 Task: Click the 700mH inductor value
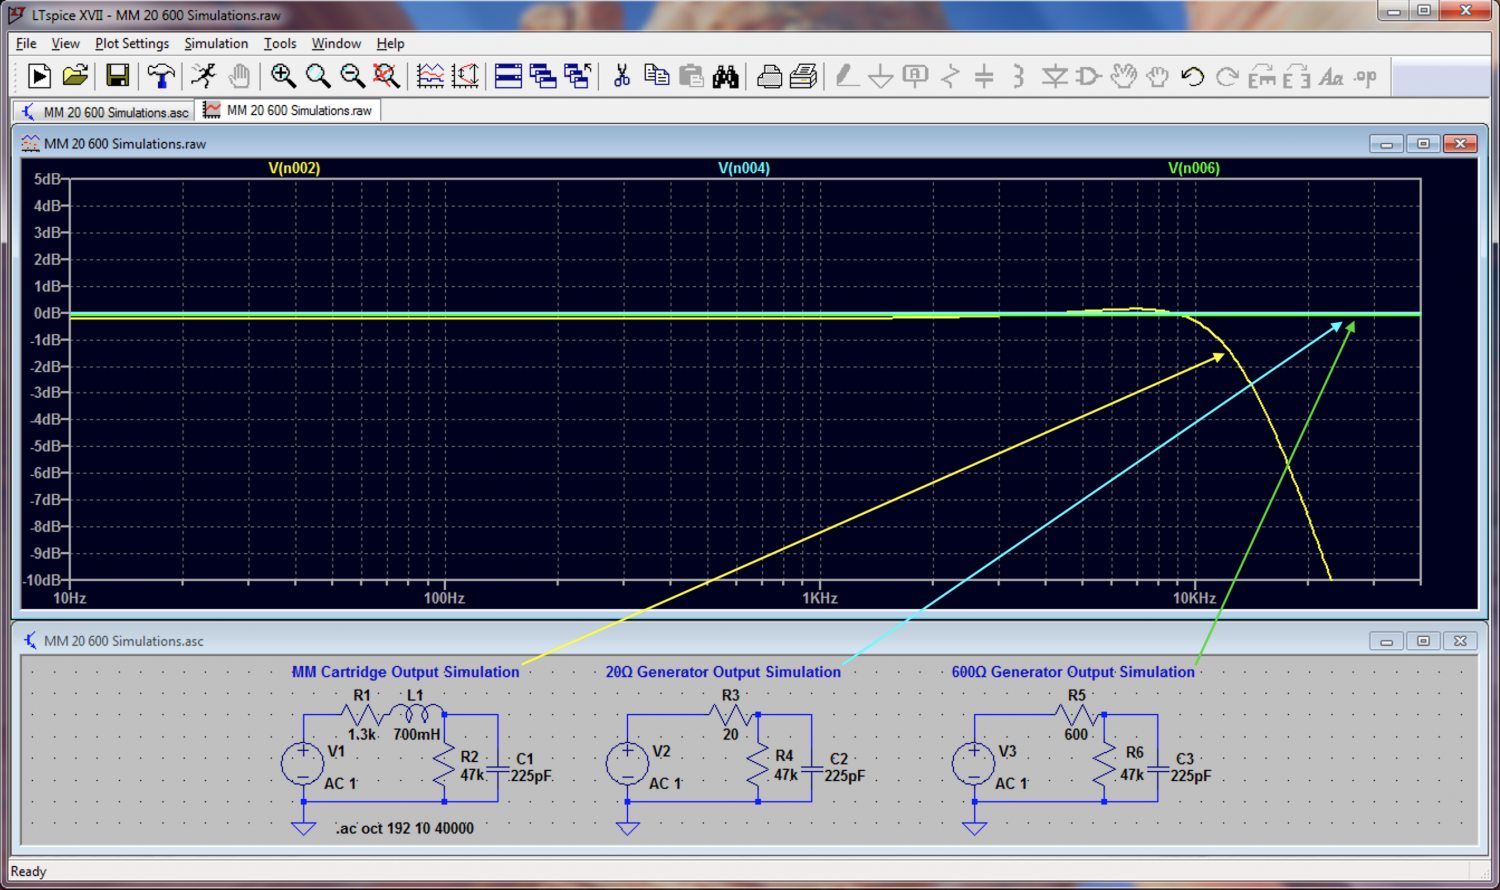point(417,734)
